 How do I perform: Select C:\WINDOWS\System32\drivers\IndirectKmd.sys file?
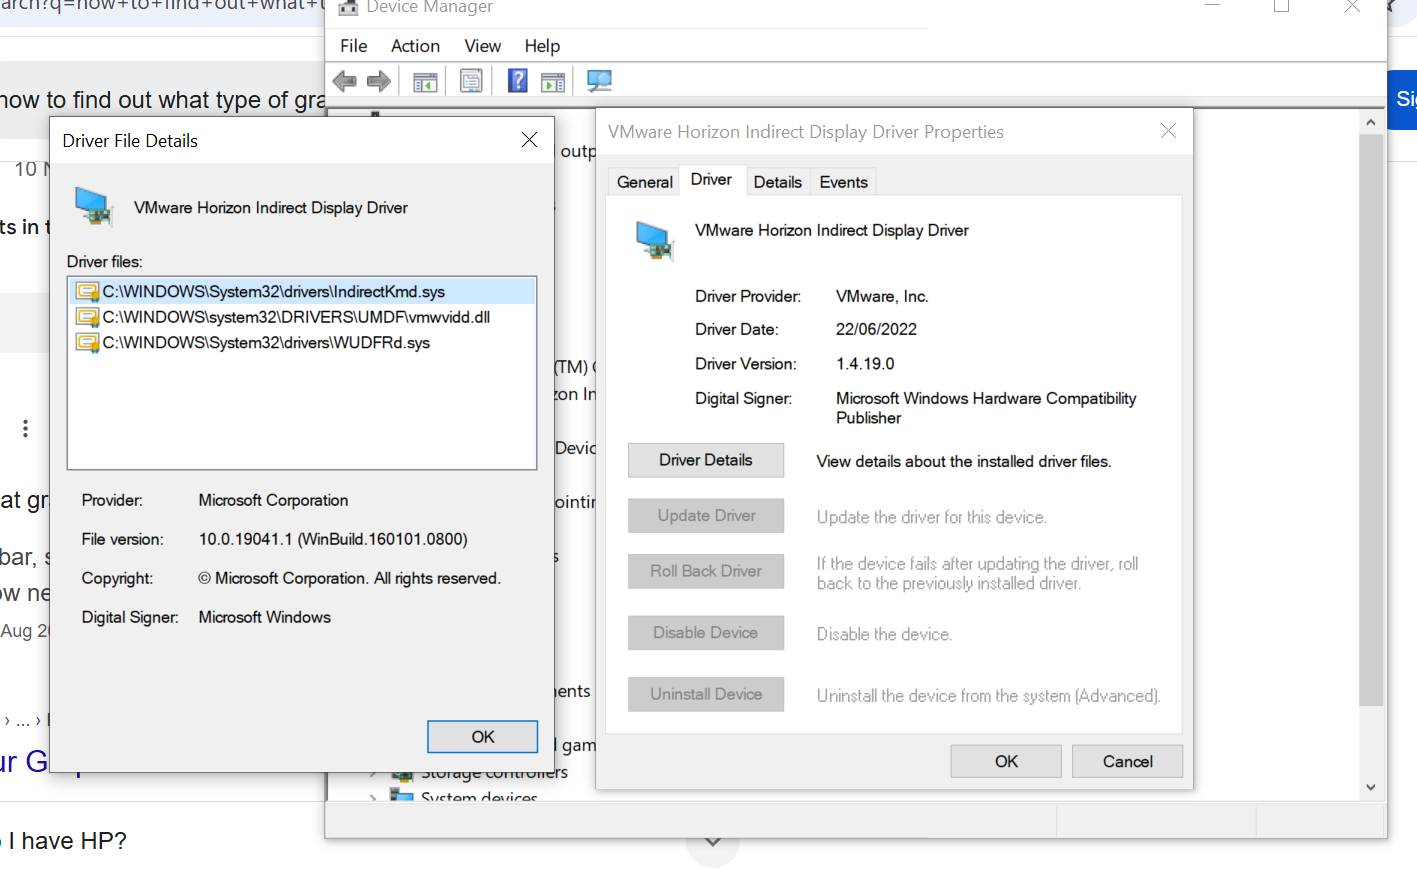(302, 292)
